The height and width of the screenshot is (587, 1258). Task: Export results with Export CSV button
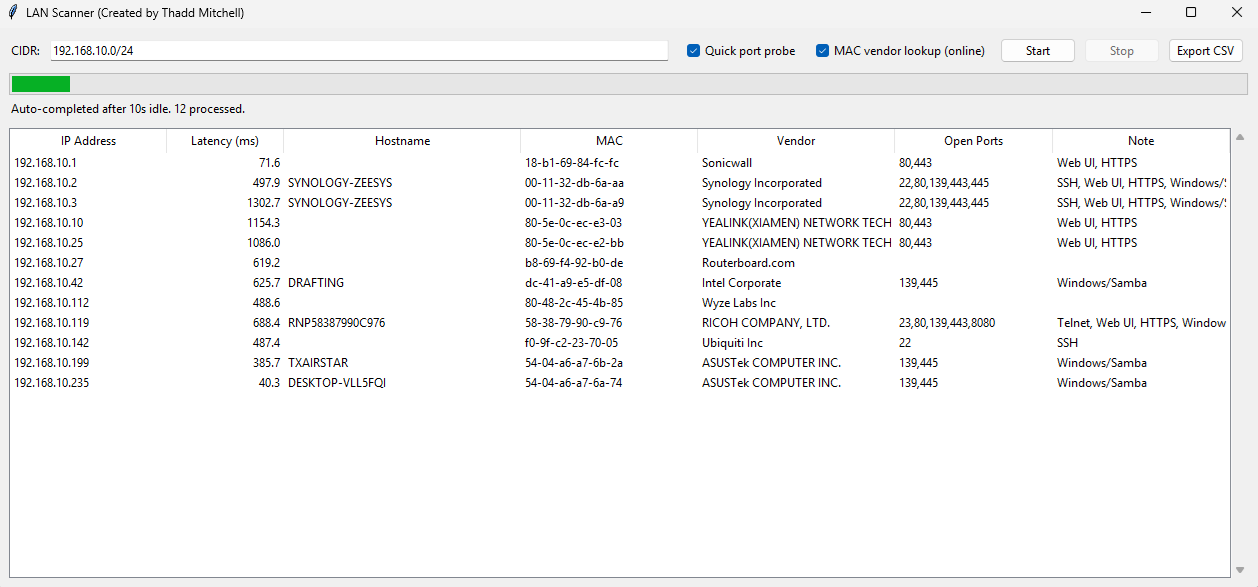coord(1205,51)
